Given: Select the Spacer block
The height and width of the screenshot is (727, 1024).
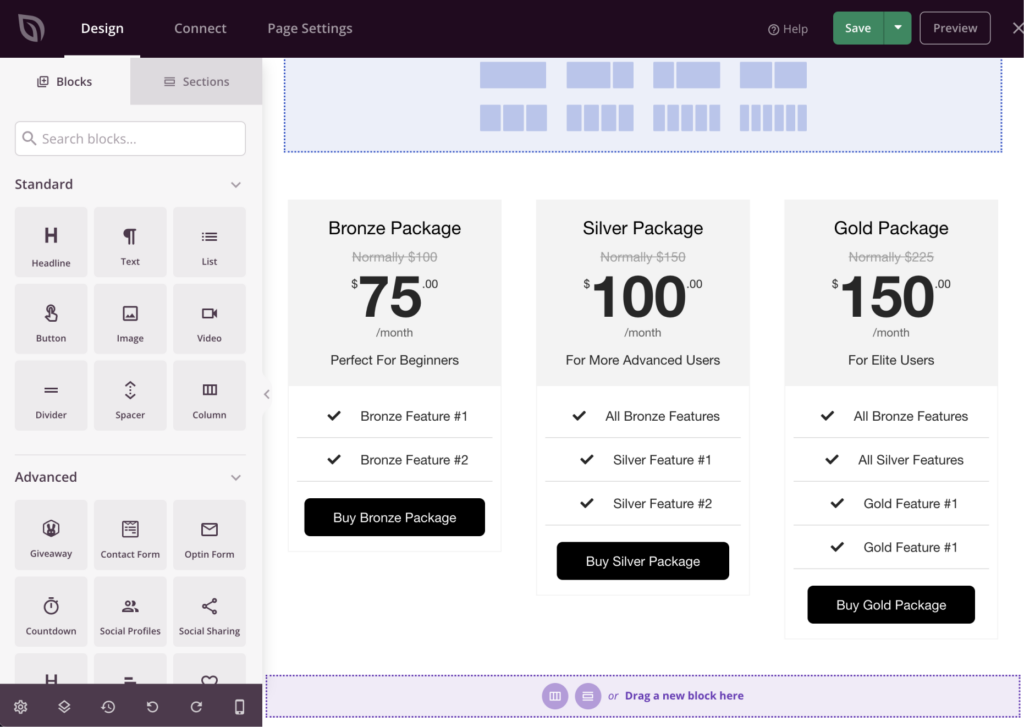Looking at the screenshot, I should pos(130,395).
